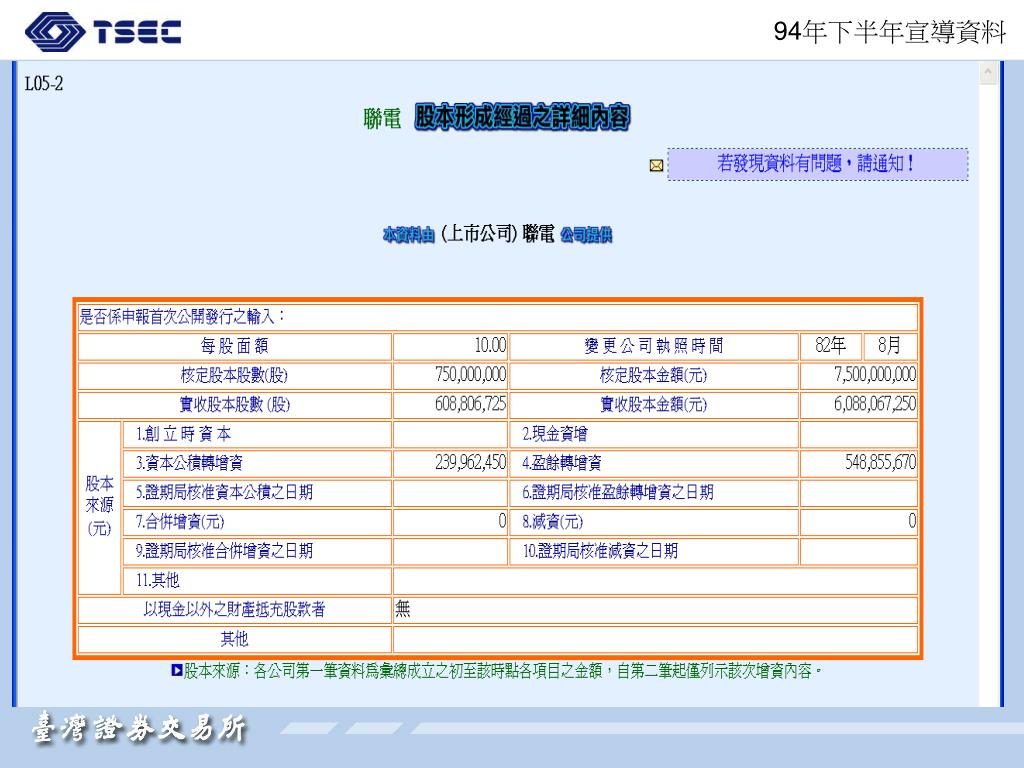The image size is (1024, 768).
Task: Click the blue arrow icon before '股本來源' note
Action: pos(176,671)
